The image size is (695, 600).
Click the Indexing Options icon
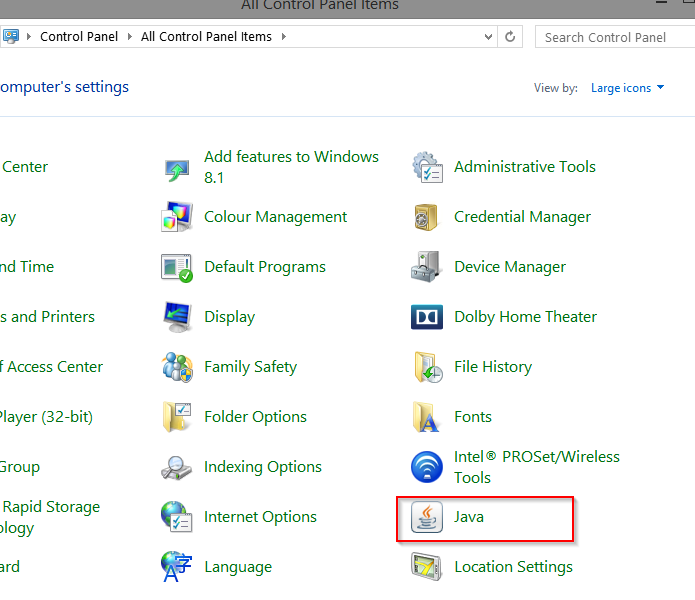(x=177, y=467)
